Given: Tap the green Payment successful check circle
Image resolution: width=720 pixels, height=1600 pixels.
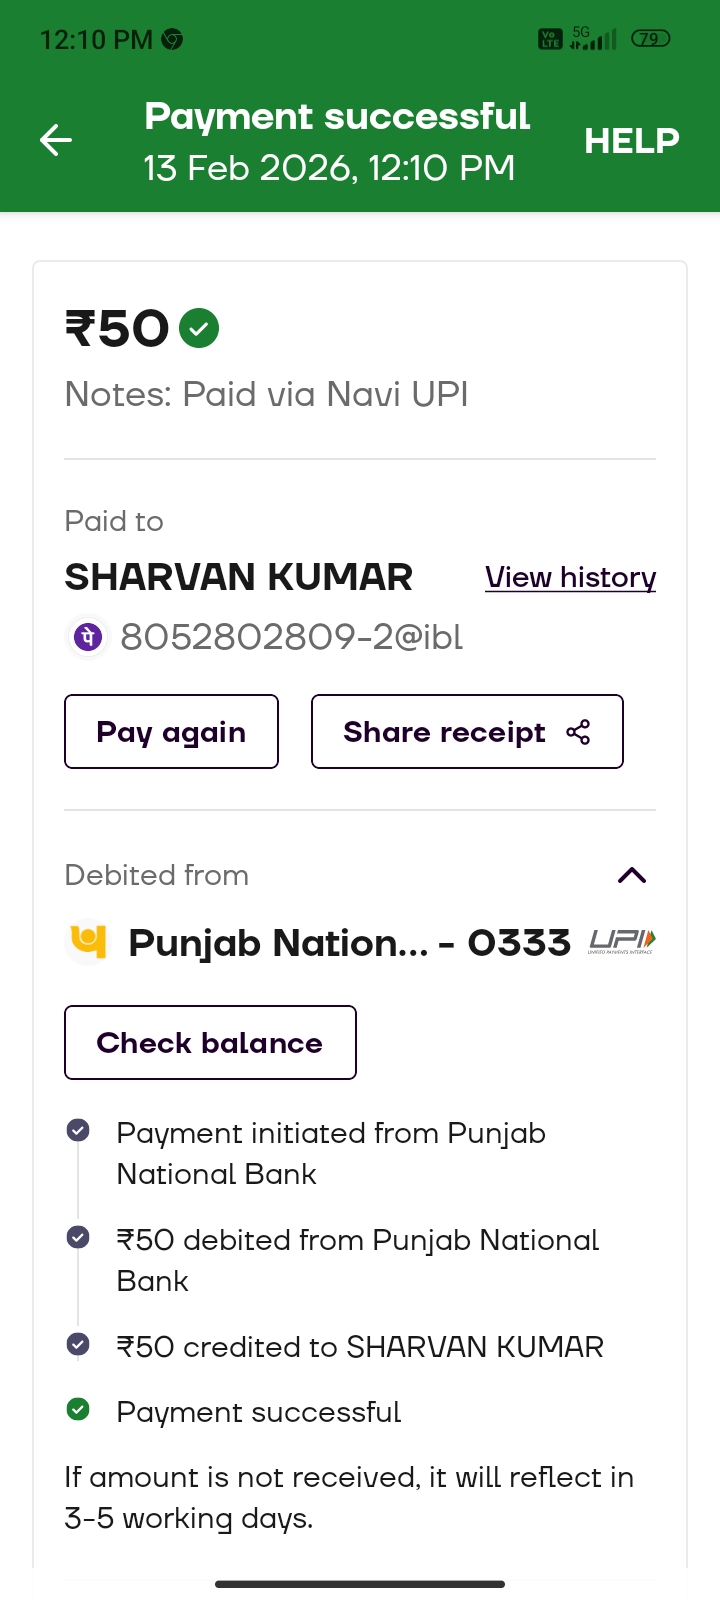Looking at the screenshot, I should [x=78, y=1410].
